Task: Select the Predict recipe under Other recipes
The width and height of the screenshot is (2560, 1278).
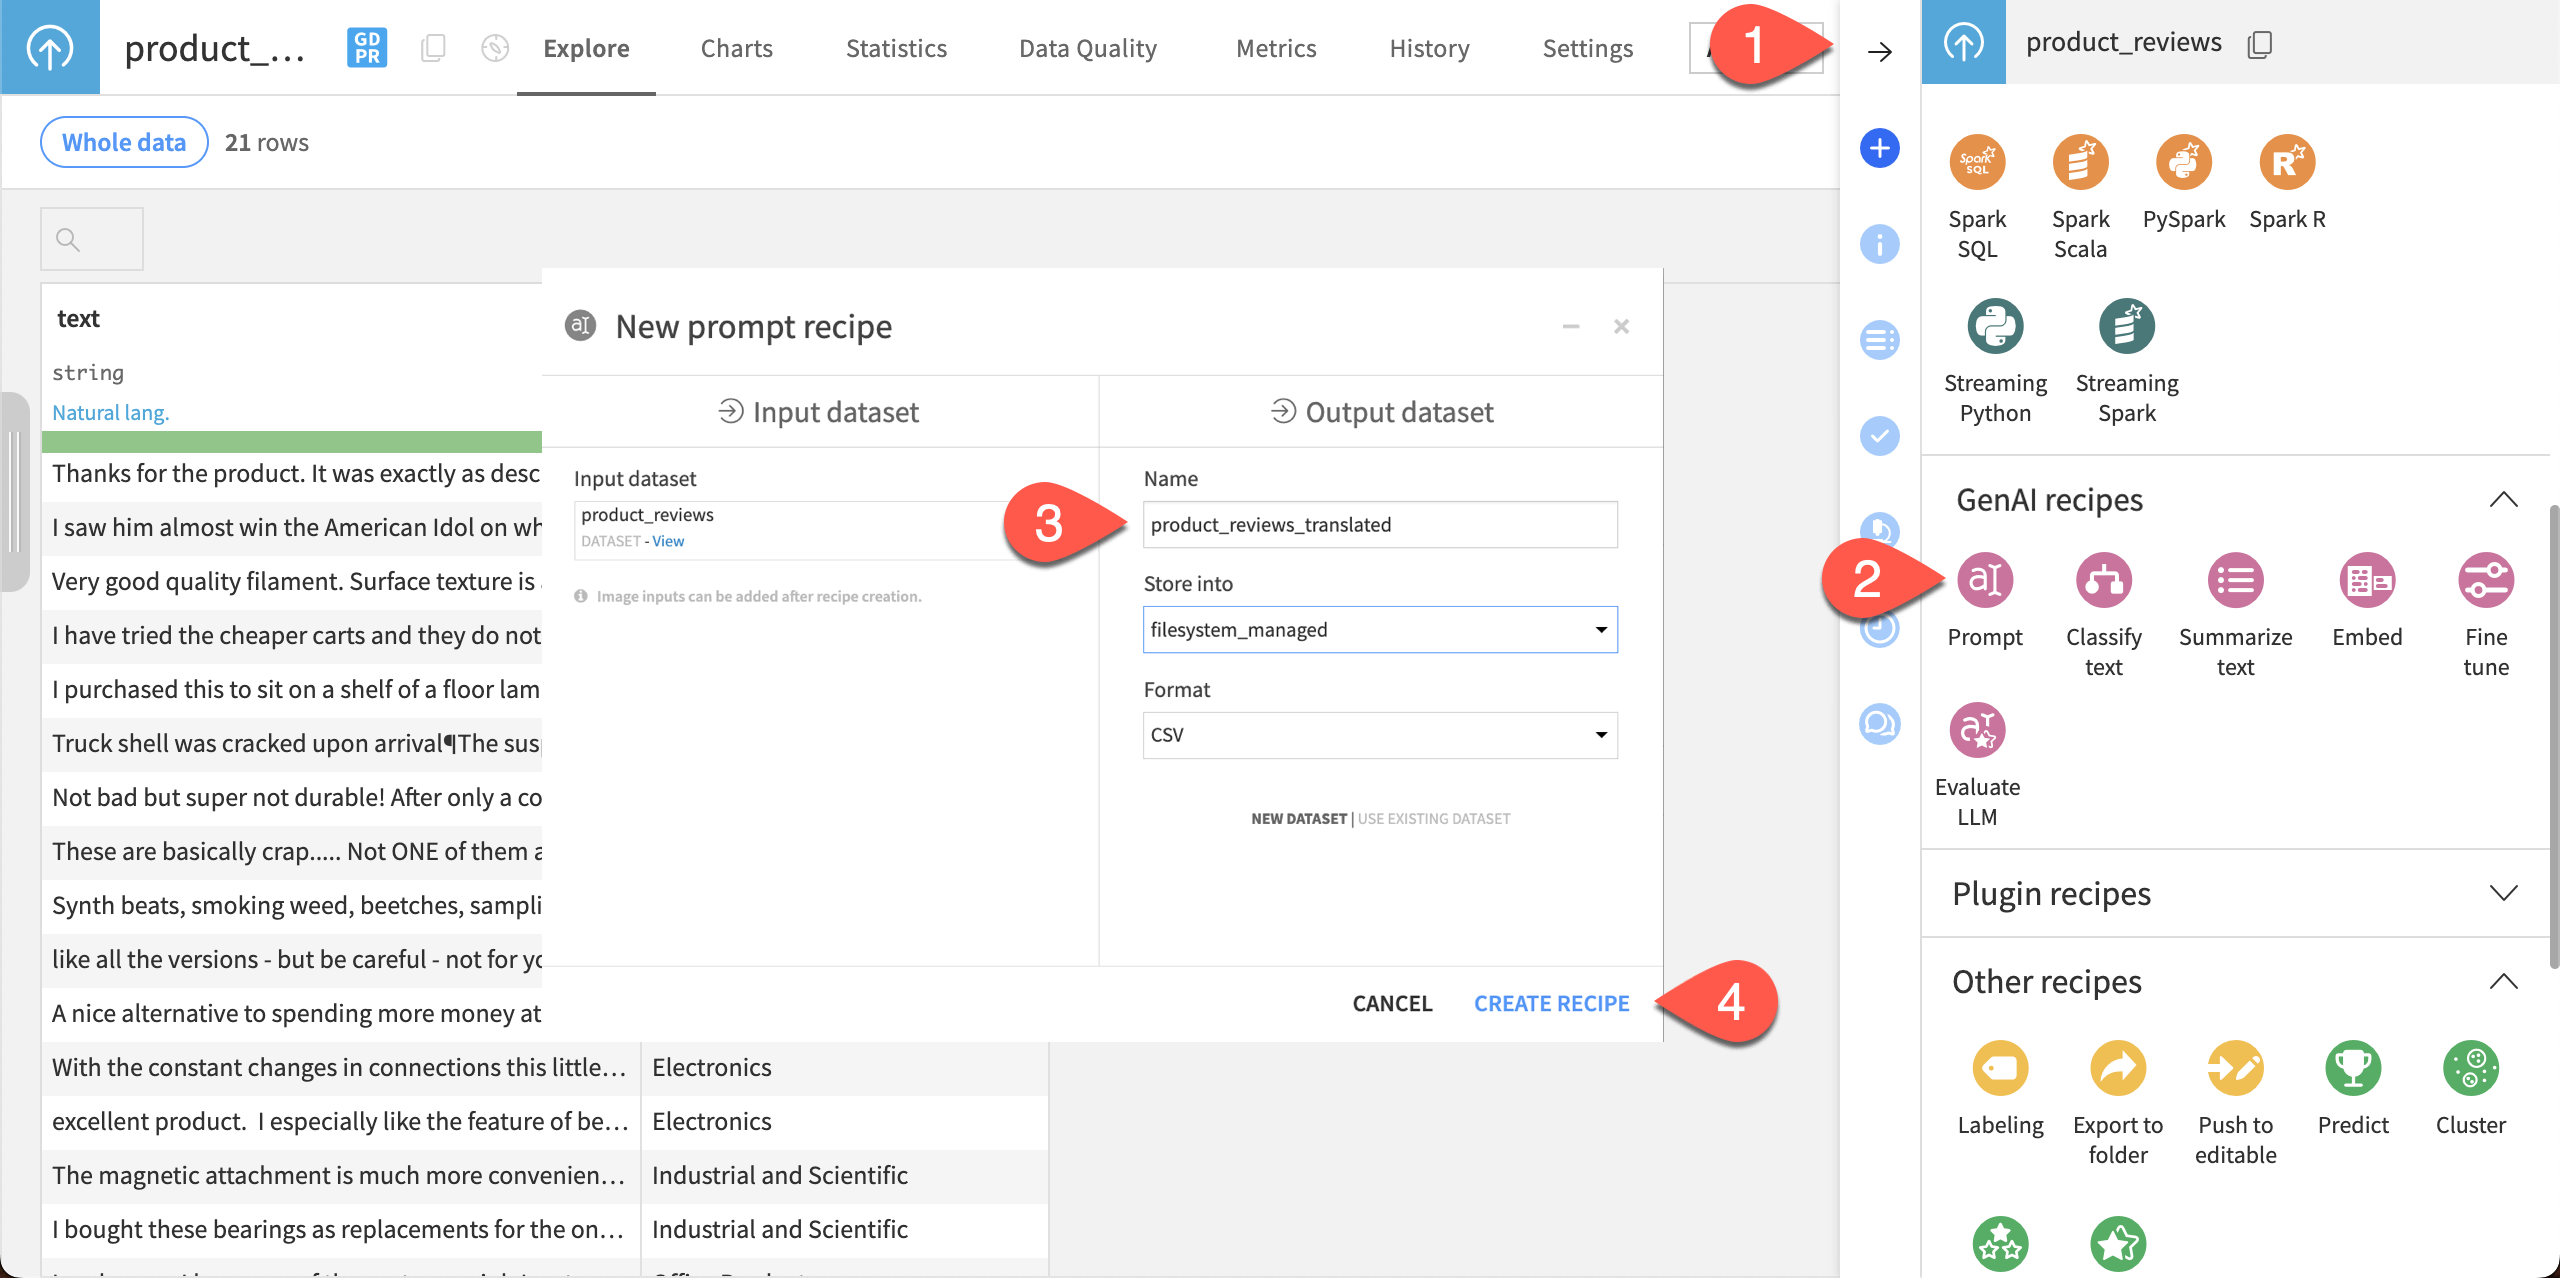Action: coord(2352,1068)
